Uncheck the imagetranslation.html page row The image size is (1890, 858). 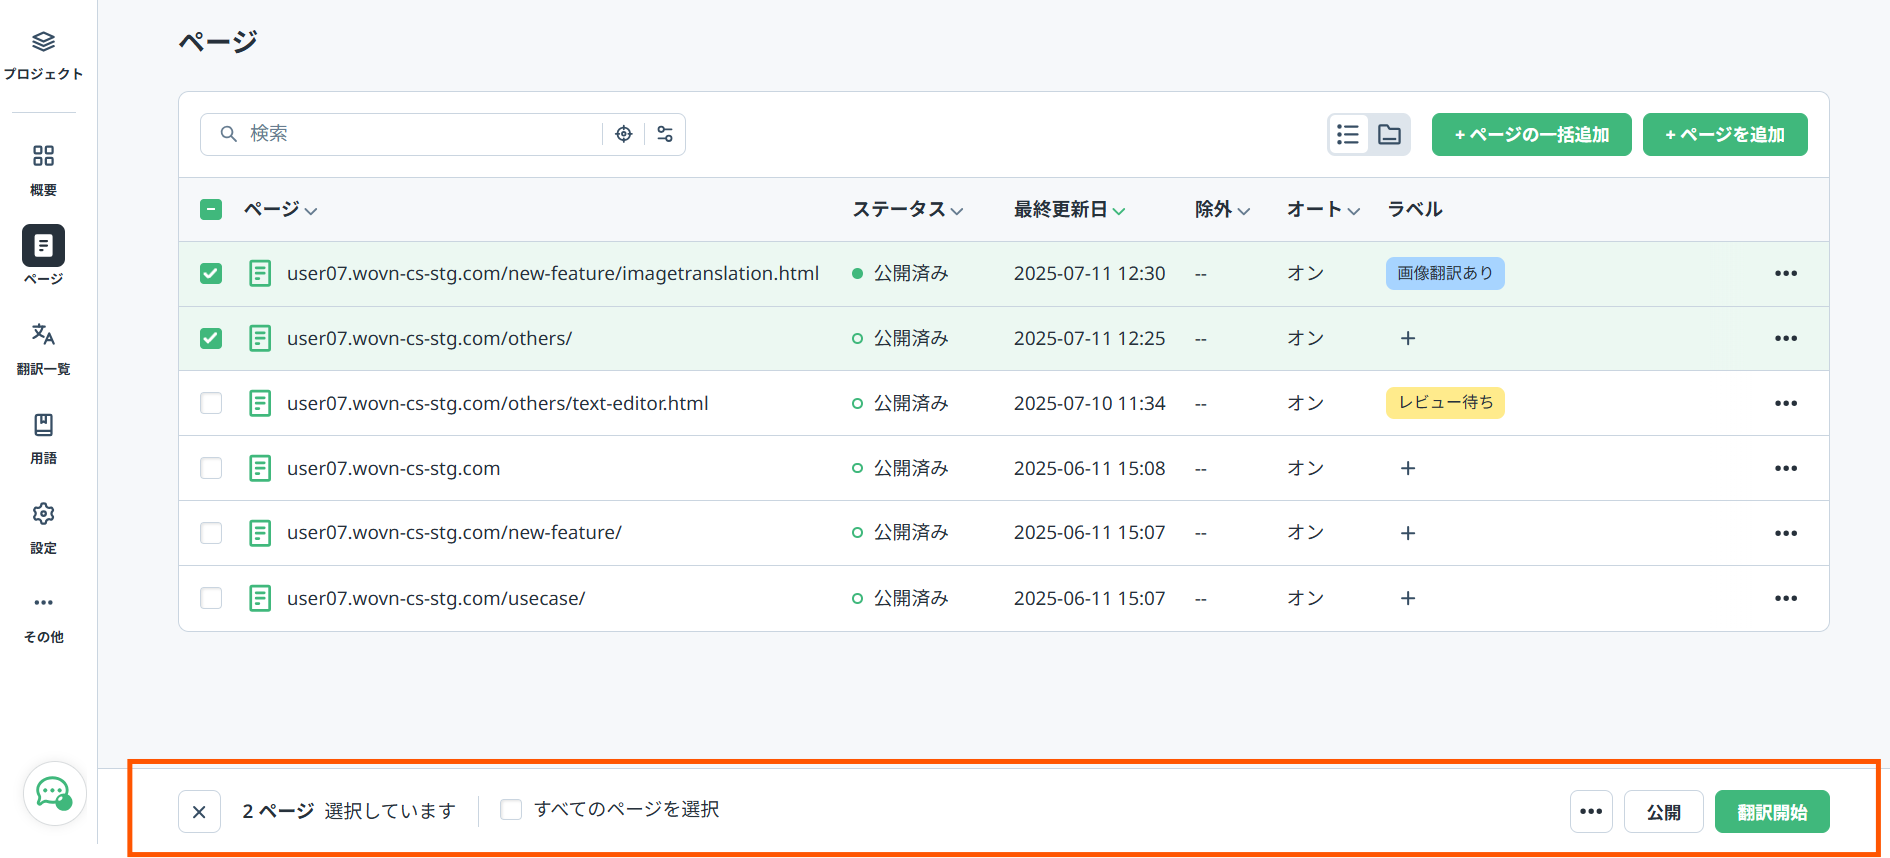click(211, 274)
